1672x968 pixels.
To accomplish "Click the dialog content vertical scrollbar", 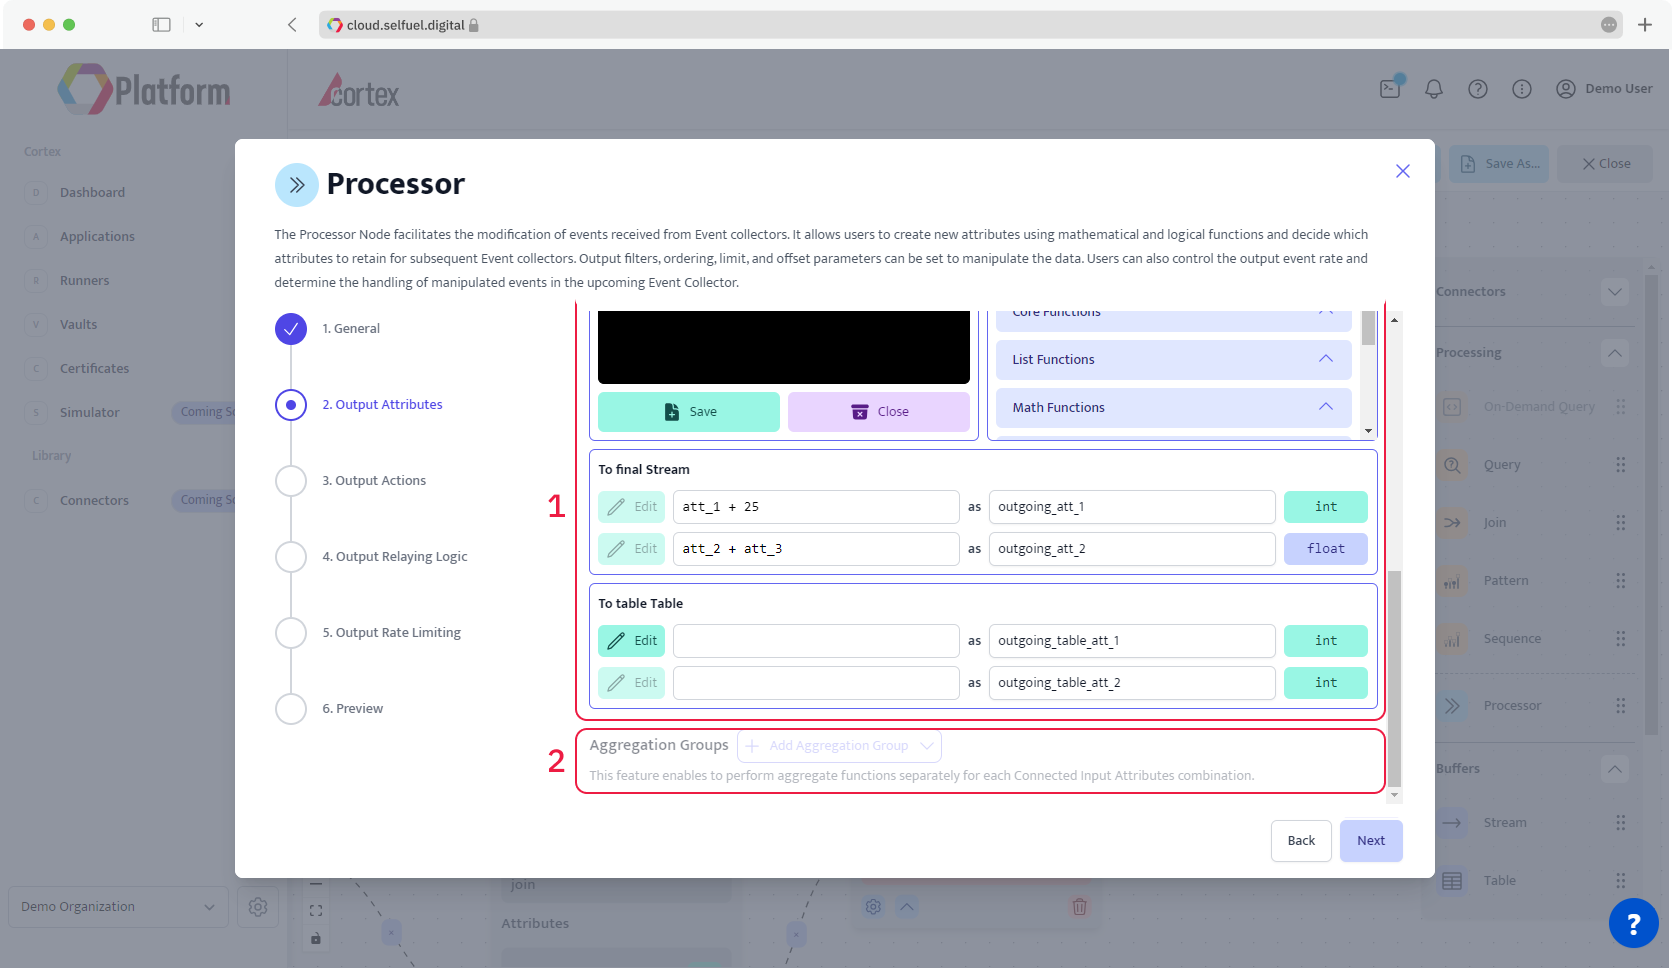I will [1394, 680].
